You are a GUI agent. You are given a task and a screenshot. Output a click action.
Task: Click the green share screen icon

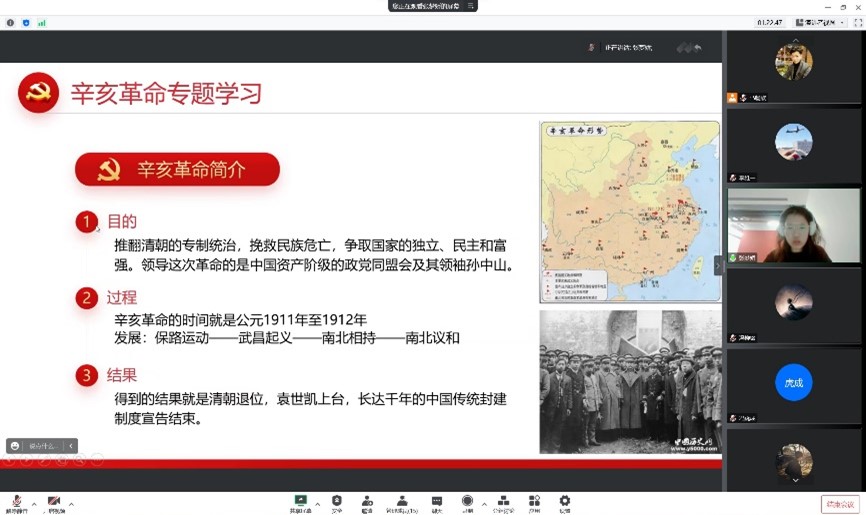coord(300,501)
